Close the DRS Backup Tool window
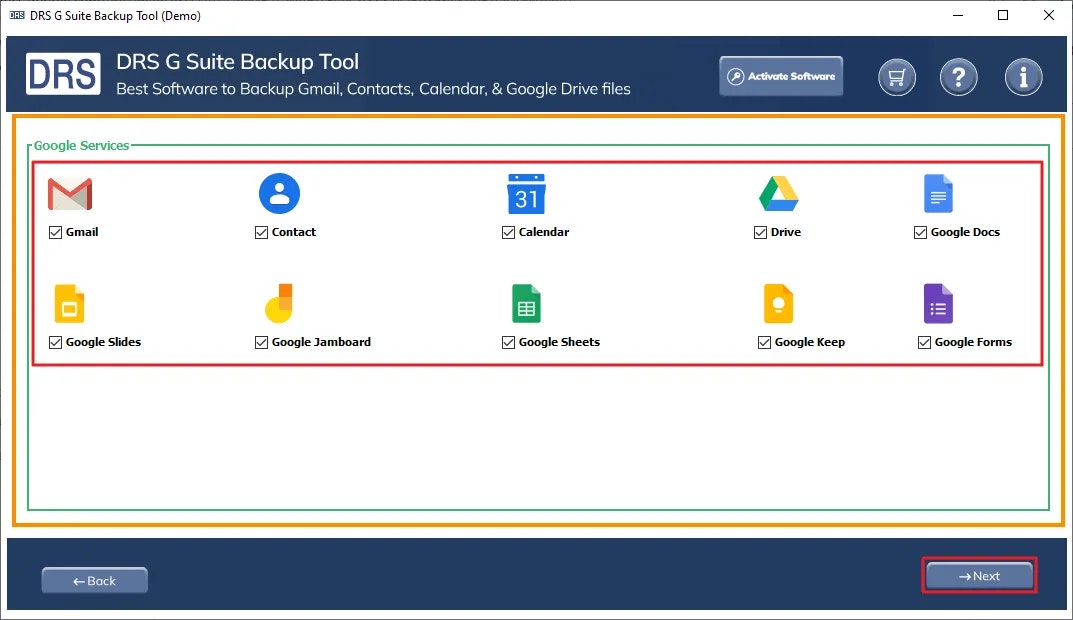 (x=1048, y=15)
